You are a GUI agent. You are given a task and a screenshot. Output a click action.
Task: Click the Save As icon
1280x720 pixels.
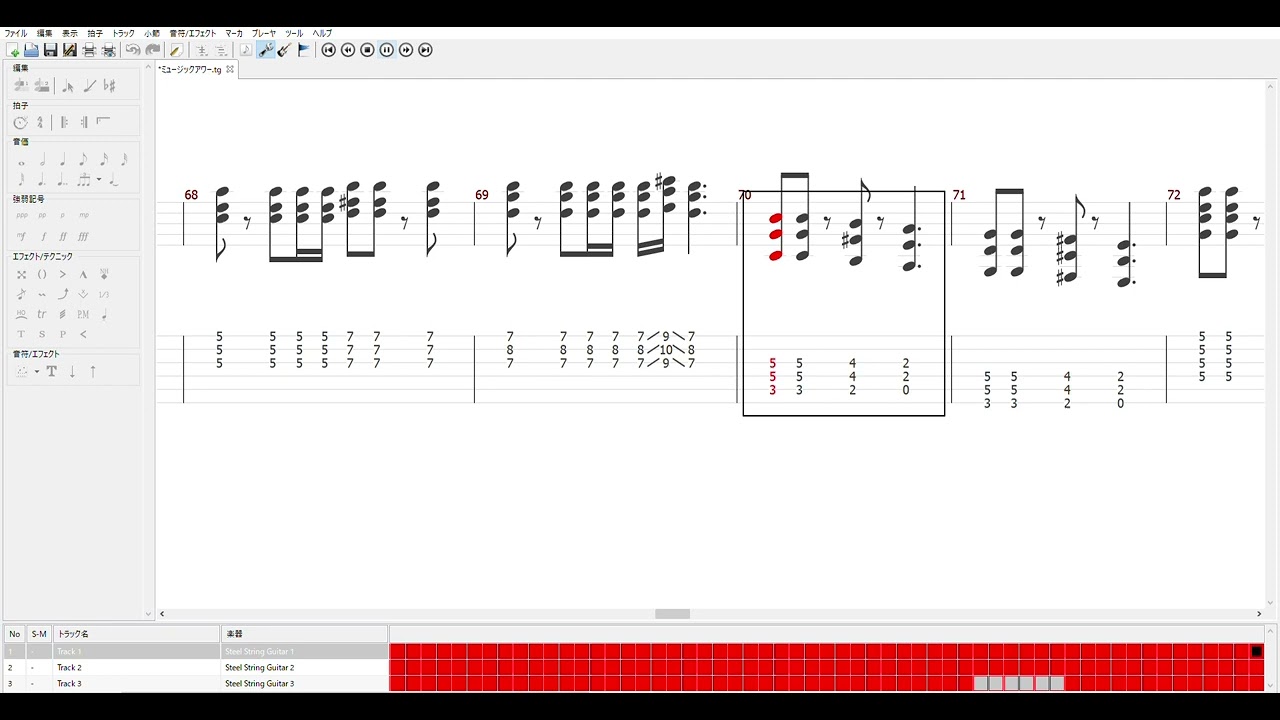(70, 50)
